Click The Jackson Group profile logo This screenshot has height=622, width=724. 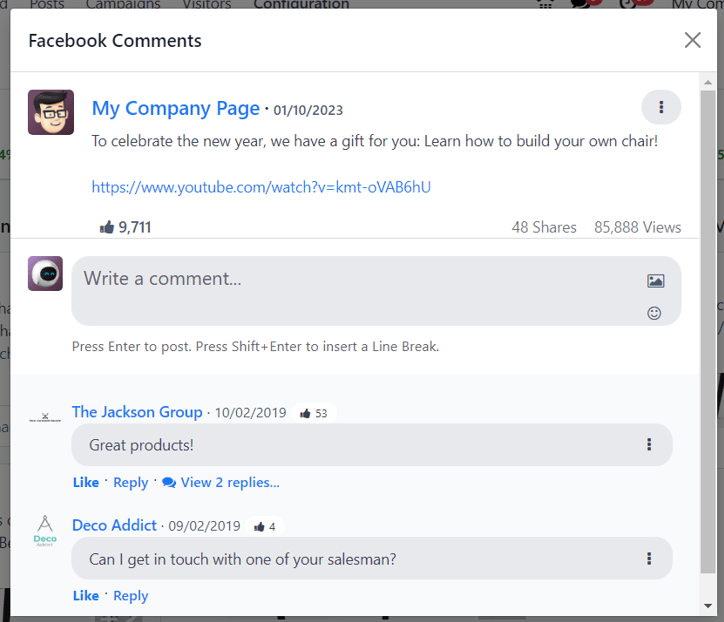45,417
